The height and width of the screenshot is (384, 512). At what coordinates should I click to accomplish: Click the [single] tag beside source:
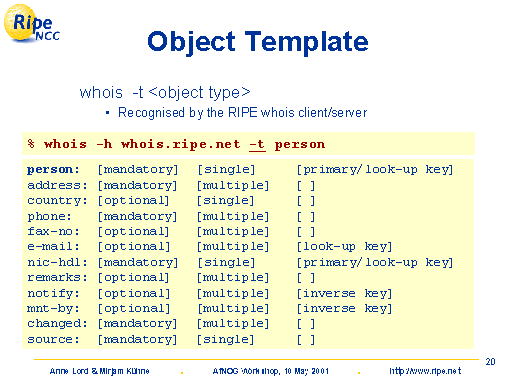pyautogui.click(x=225, y=340)
